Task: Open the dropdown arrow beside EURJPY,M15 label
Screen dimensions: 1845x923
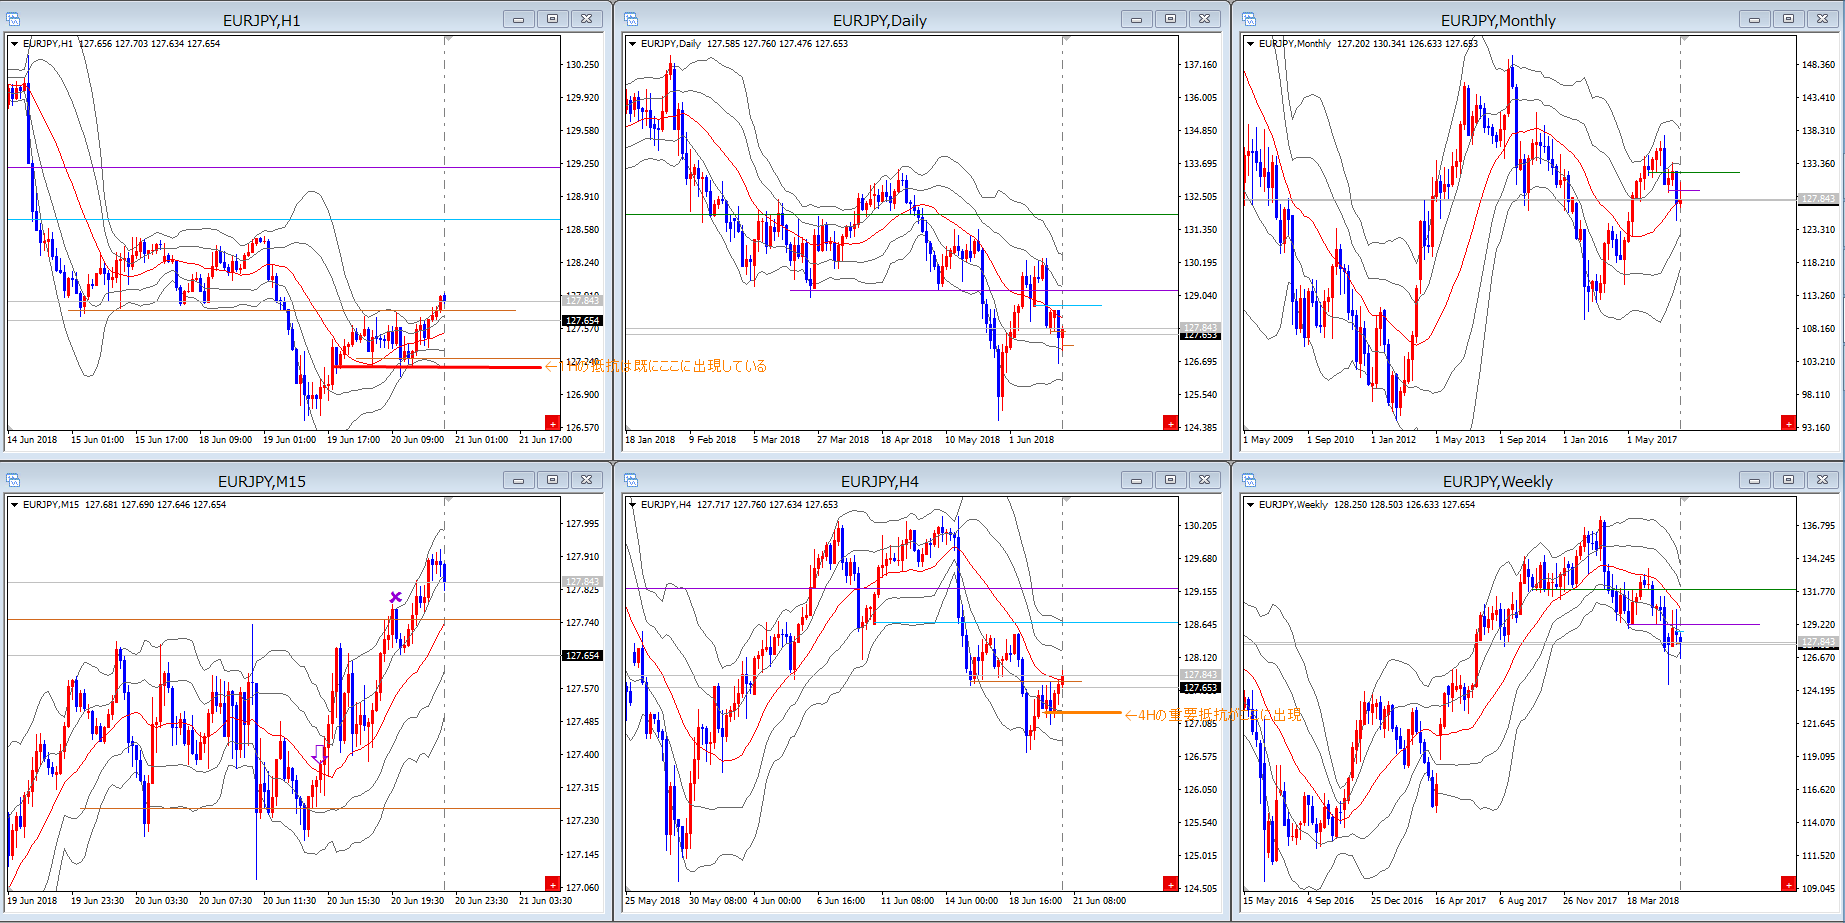Action: click(x=14, y=505)
